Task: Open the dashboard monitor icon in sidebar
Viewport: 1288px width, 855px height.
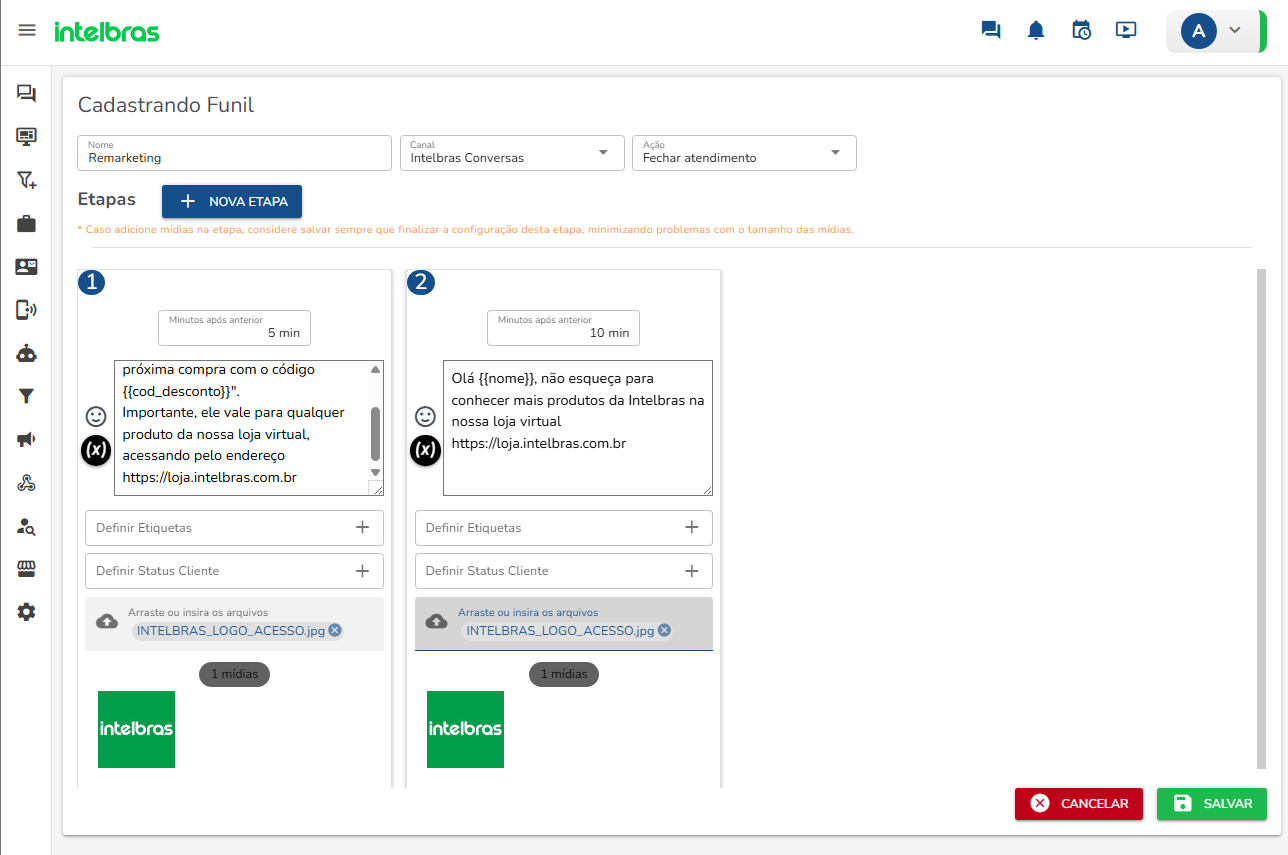Action: pos(26,136)
